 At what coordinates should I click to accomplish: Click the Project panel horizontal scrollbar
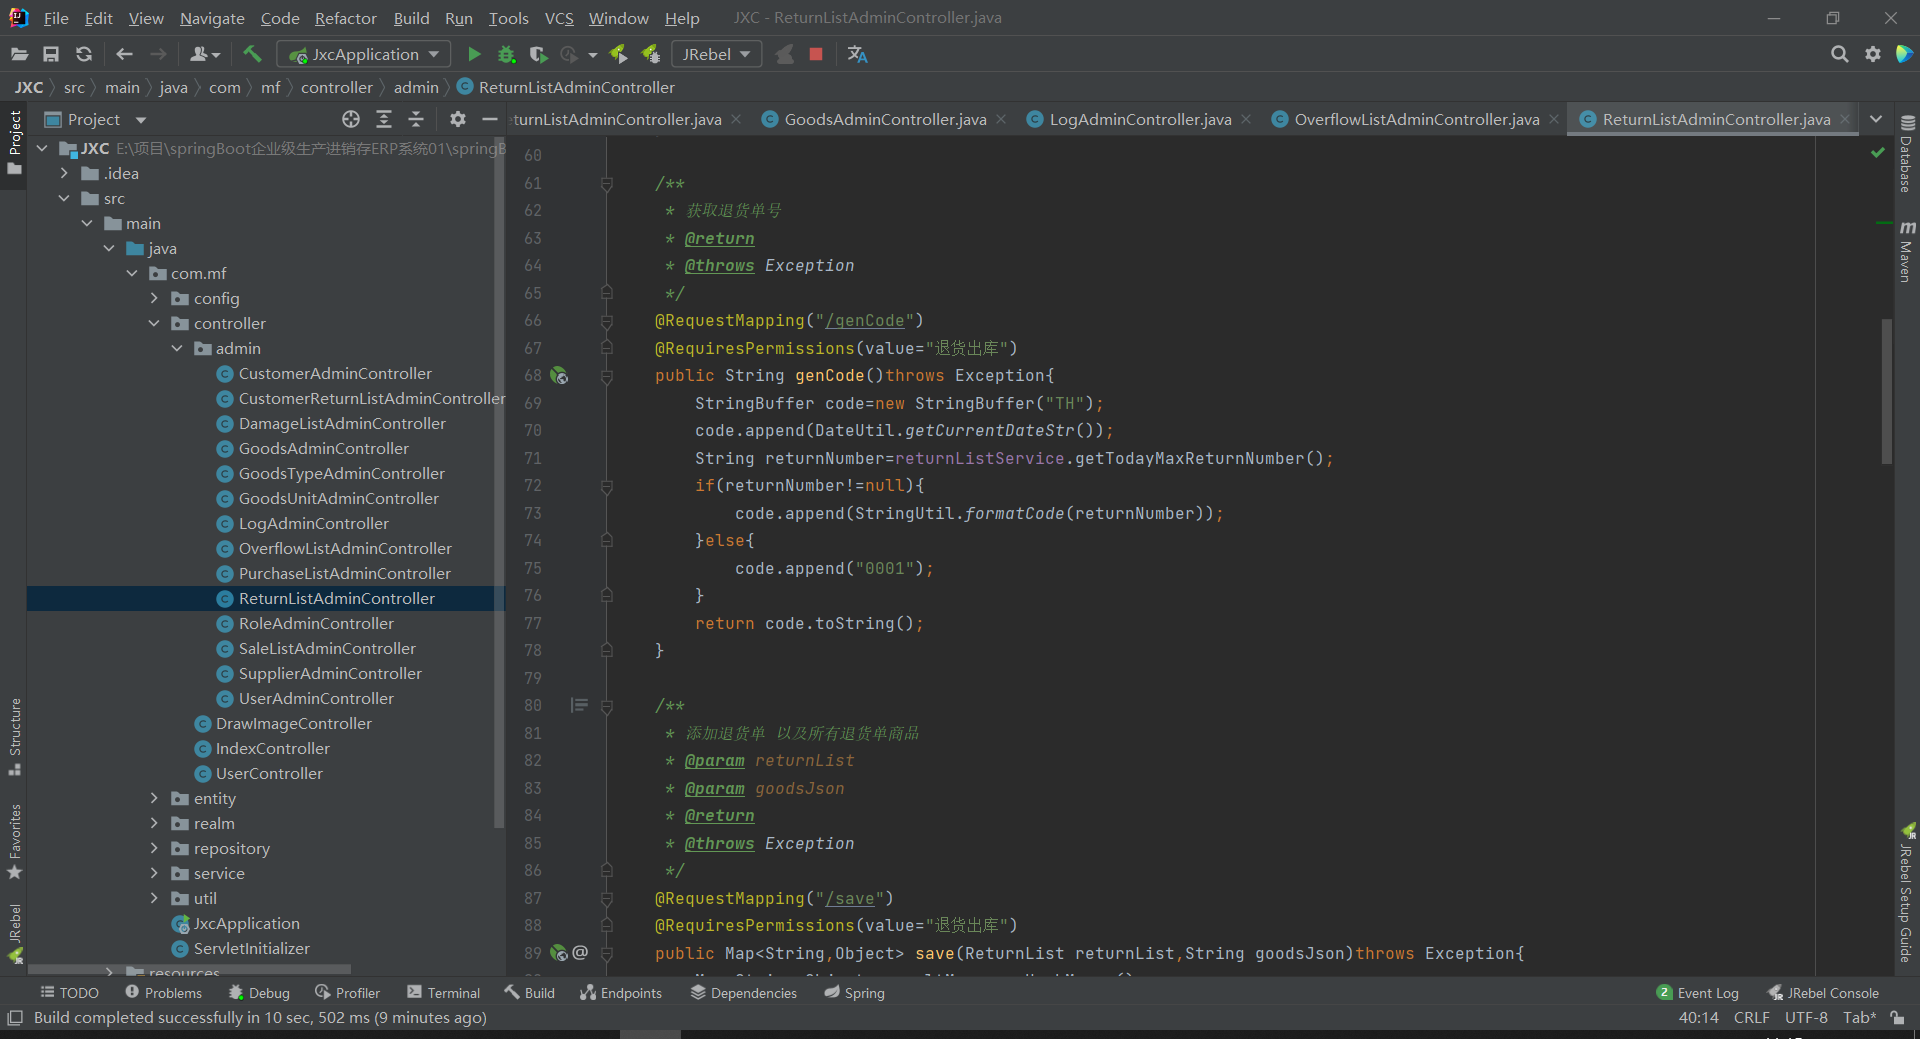189,969
